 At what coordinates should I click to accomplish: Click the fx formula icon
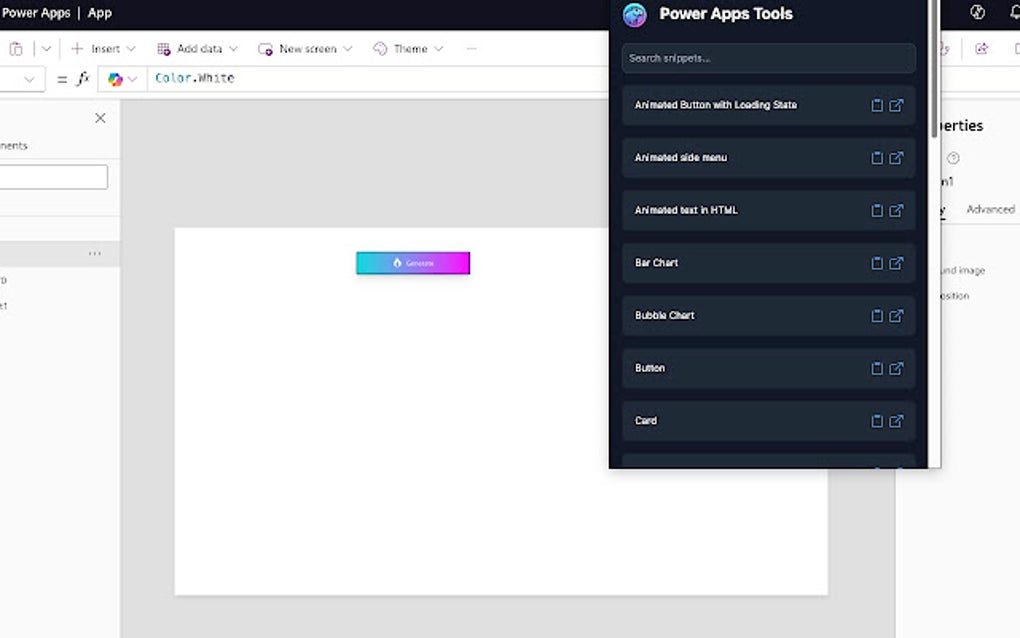click(x=82, y=78)
